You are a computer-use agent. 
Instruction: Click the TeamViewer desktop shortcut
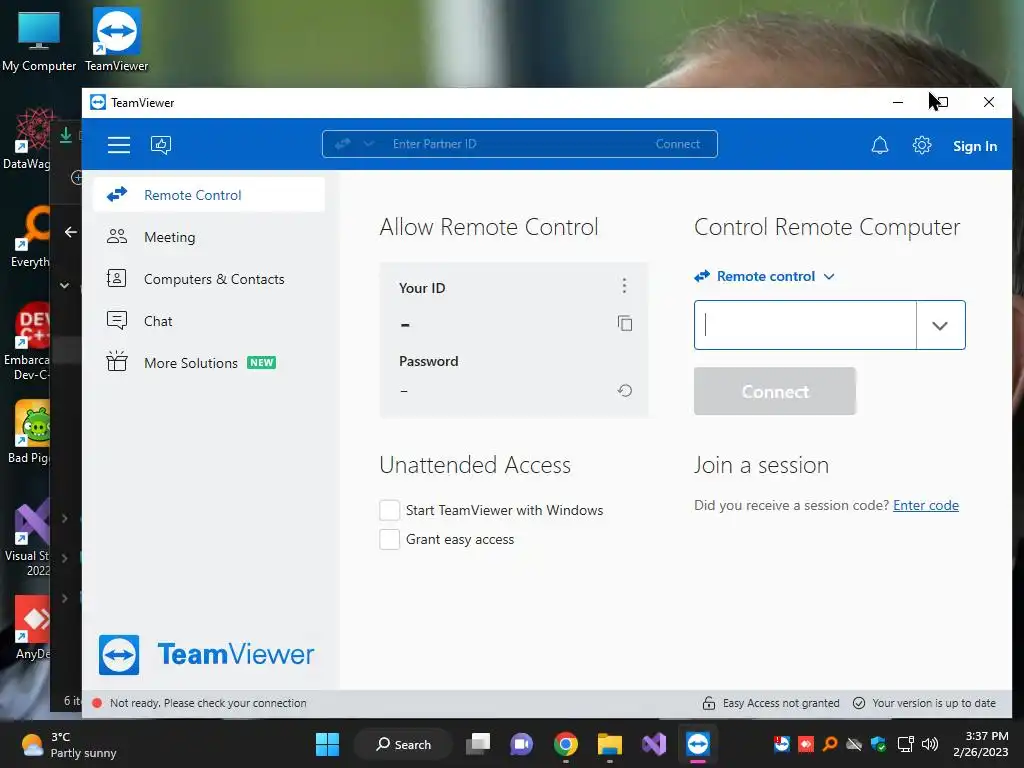click(117, 39)
